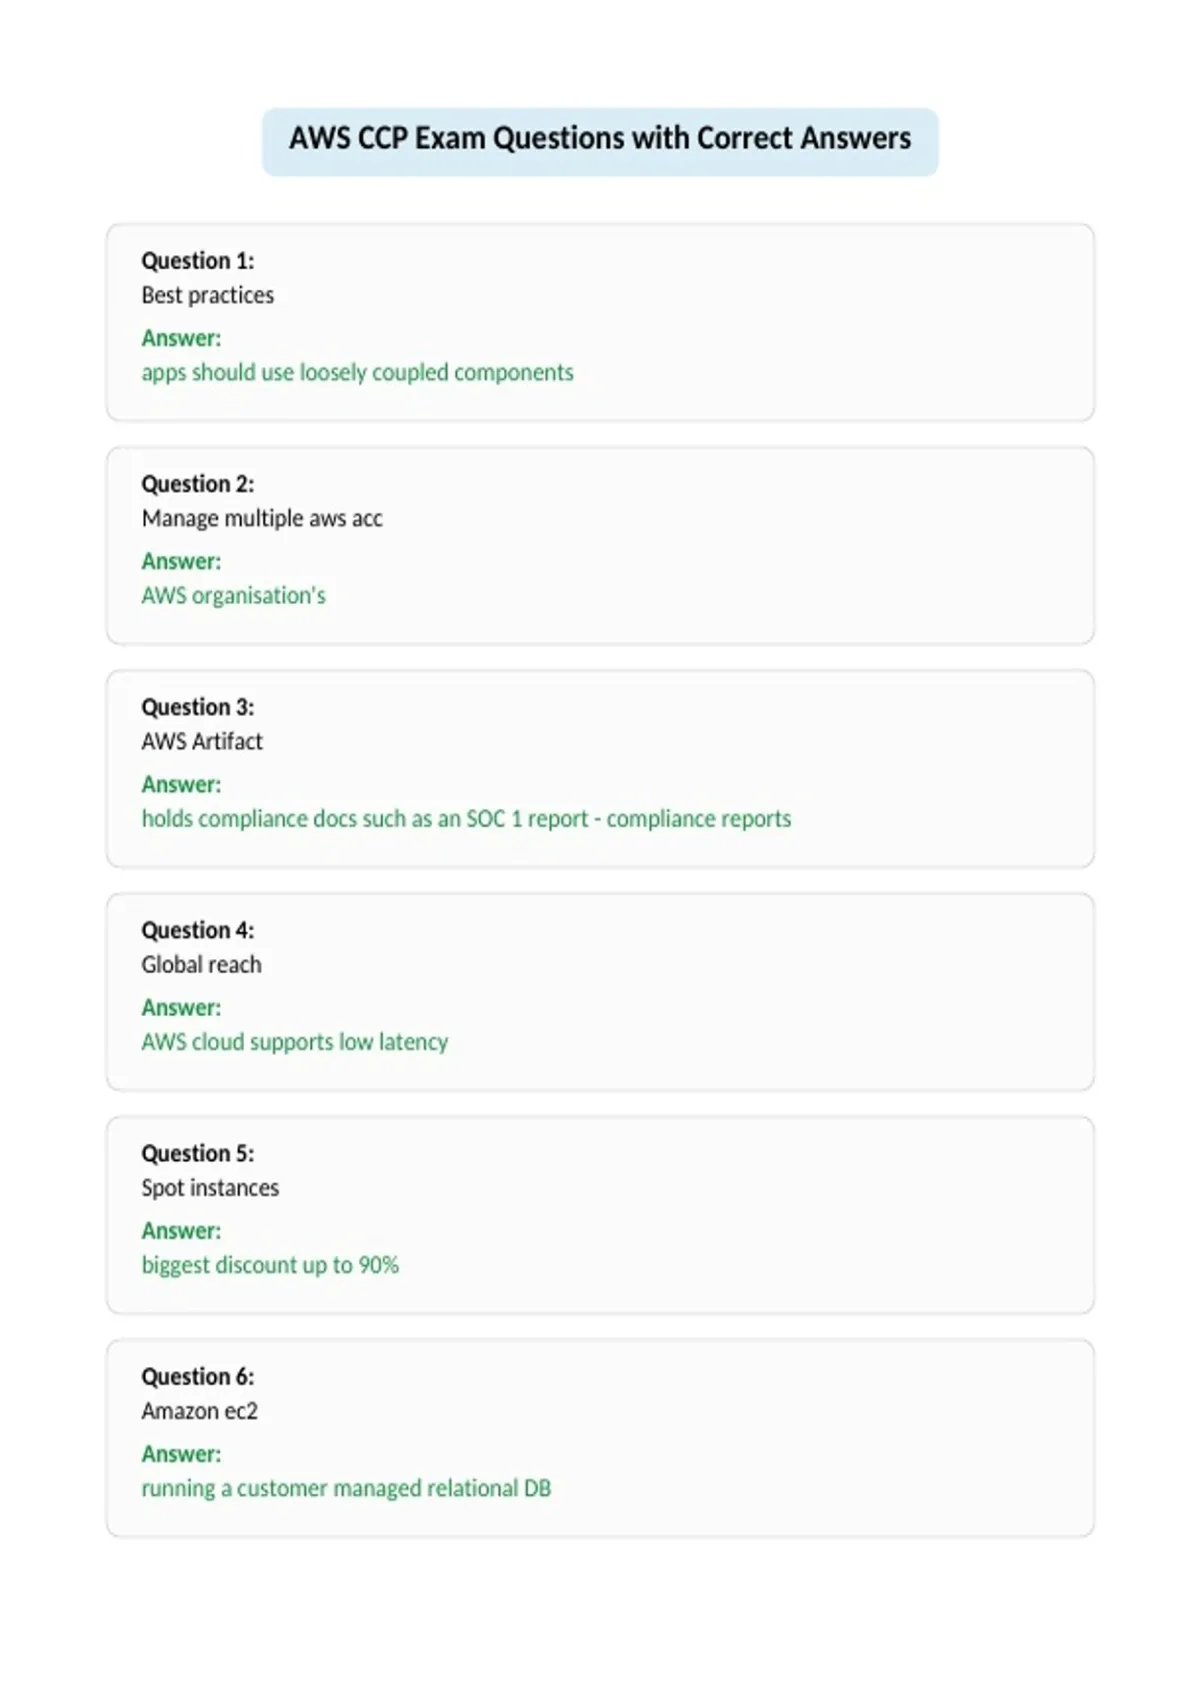1200x1700 pixels.
Task: Click the low latency answer text
Action: point(294,1042)
